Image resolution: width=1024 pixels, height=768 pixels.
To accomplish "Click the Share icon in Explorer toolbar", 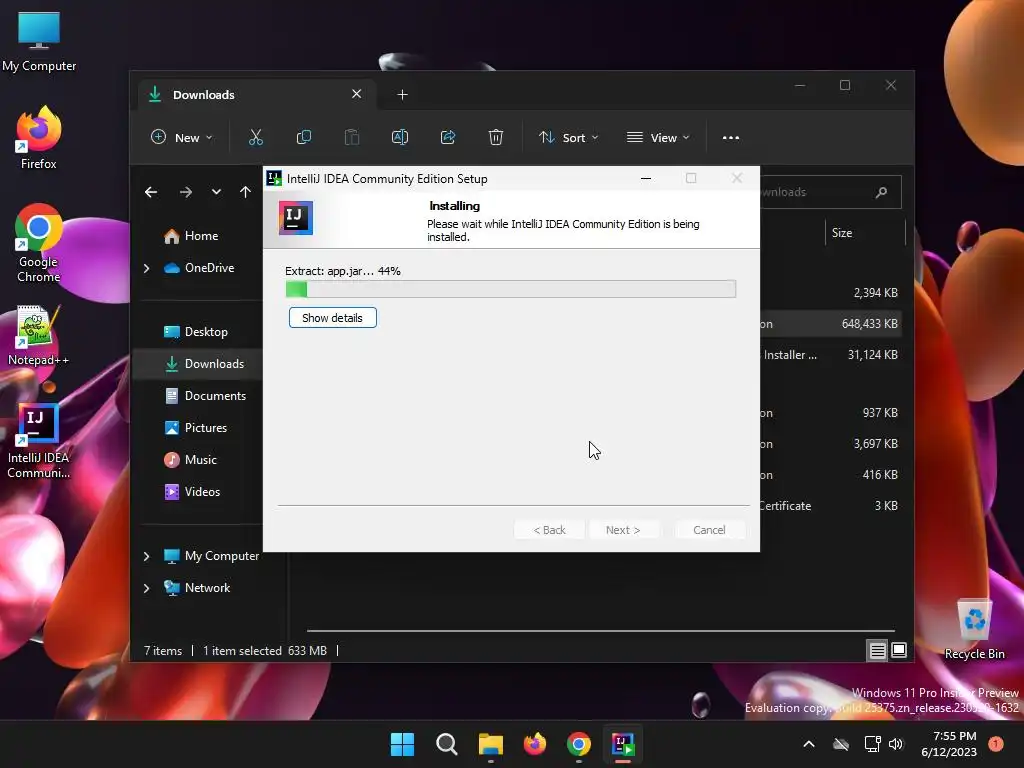I will click(448, 137).
